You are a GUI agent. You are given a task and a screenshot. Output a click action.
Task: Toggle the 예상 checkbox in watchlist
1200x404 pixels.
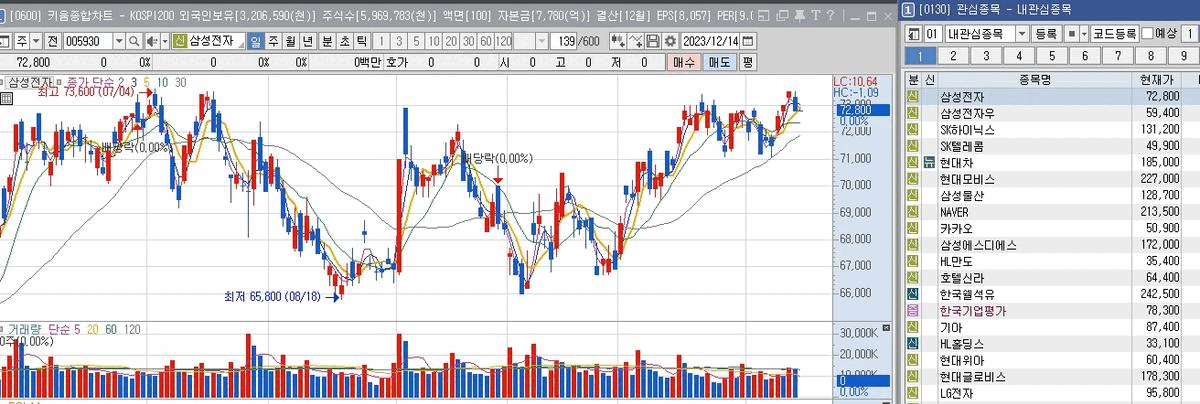click(x=1148, y=34)
